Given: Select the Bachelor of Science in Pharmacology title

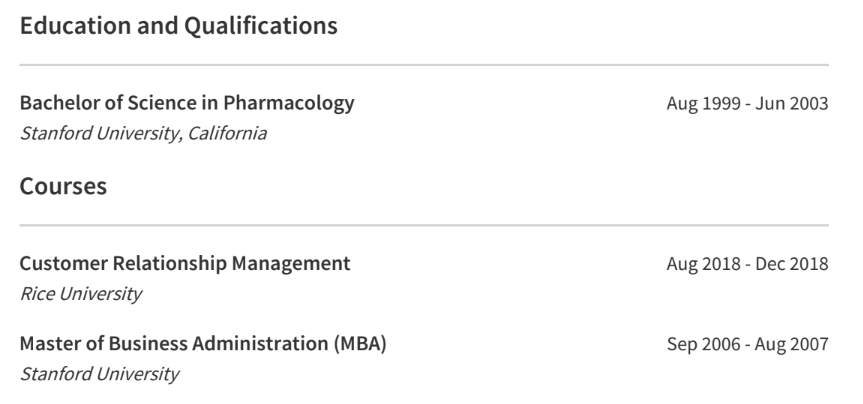Looking at the screenshot, I should 187,103.
